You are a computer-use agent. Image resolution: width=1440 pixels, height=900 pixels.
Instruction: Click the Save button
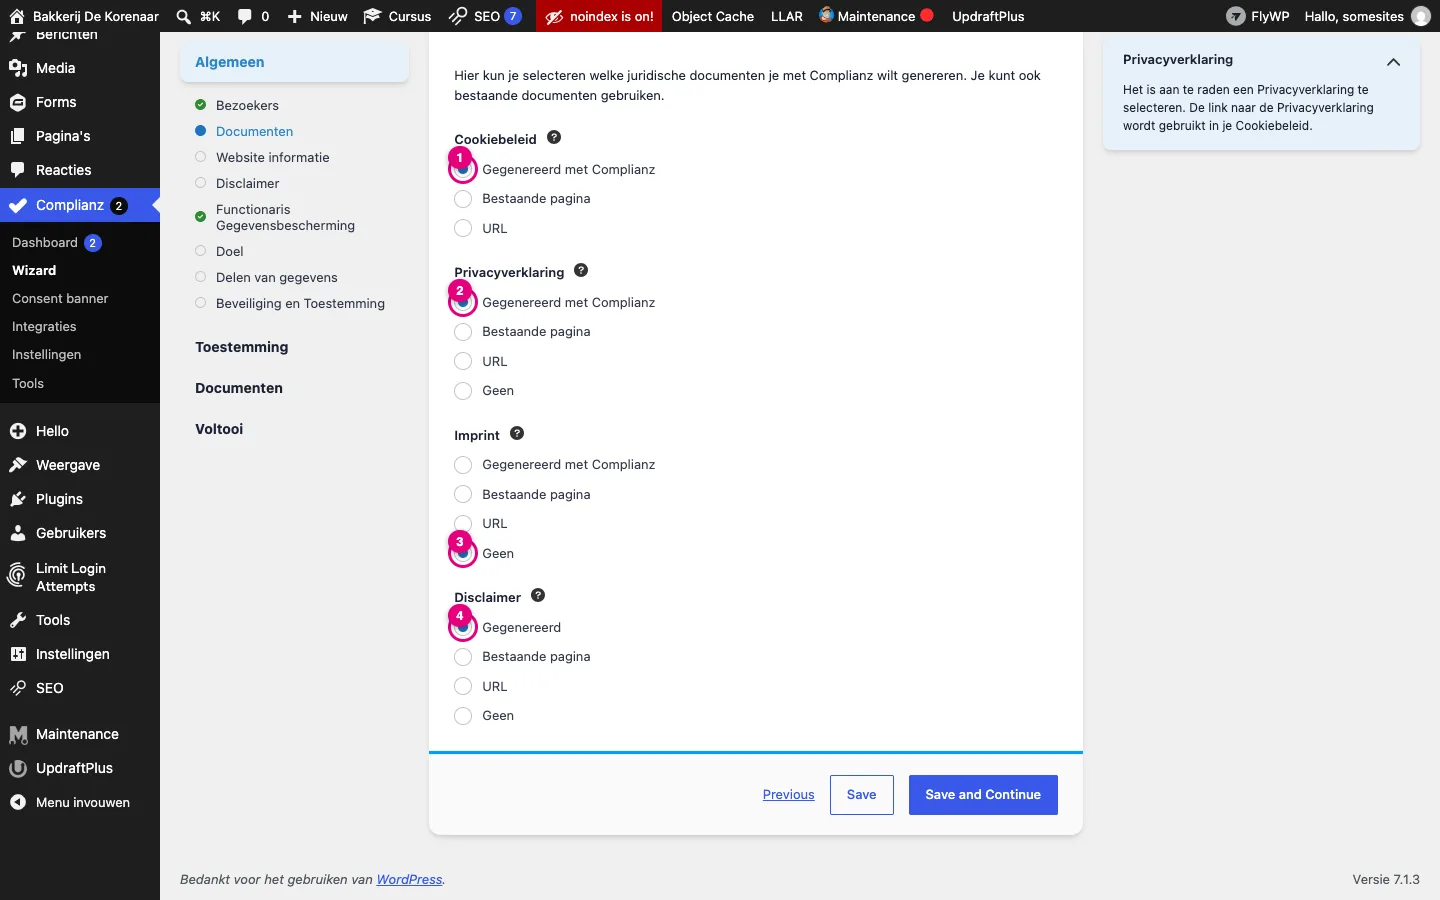(x=861, y=795)
